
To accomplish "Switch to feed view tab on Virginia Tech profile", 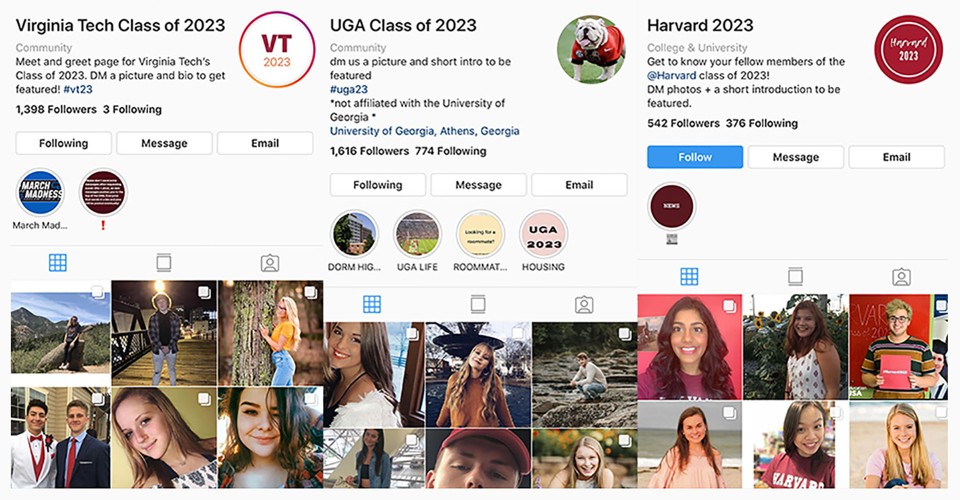I will coord(163,263).
